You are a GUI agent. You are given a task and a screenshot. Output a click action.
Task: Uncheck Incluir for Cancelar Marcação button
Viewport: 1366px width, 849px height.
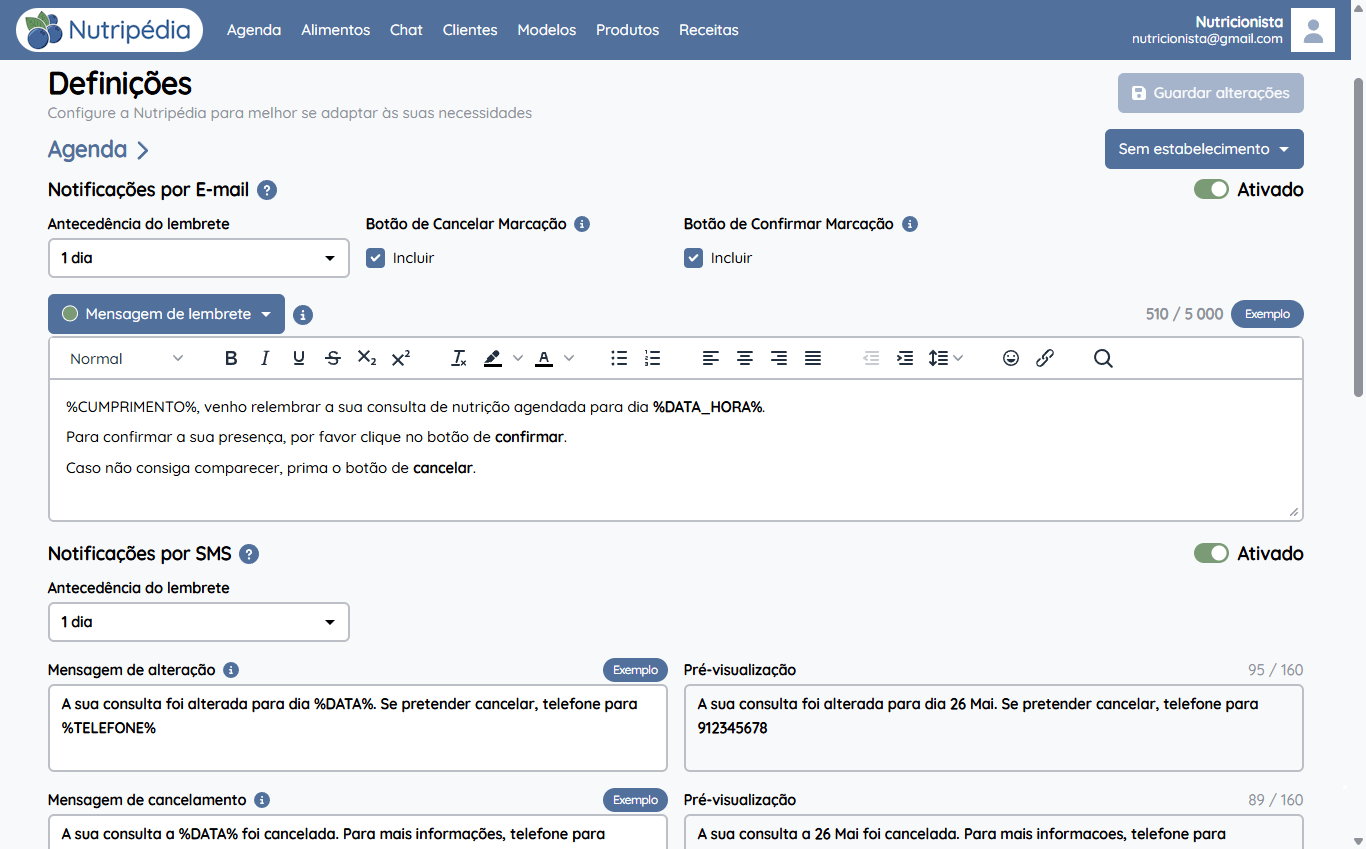tap(376, 258)
